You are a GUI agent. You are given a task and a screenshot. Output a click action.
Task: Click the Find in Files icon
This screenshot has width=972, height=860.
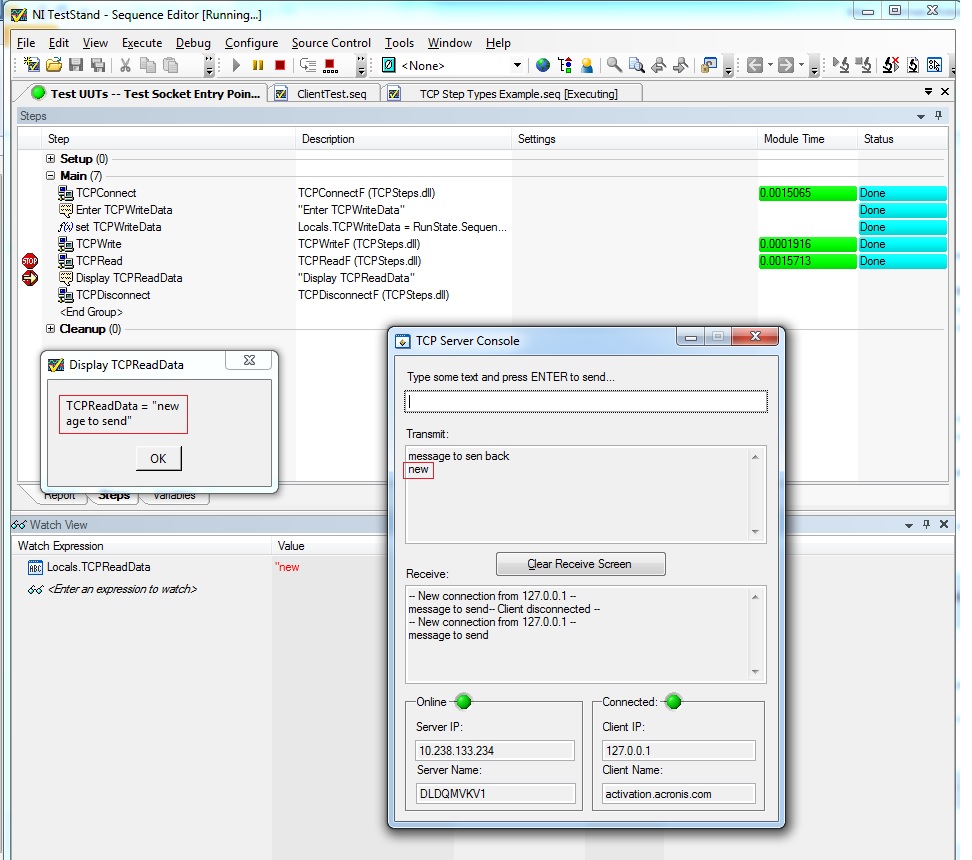pos(636,64)
